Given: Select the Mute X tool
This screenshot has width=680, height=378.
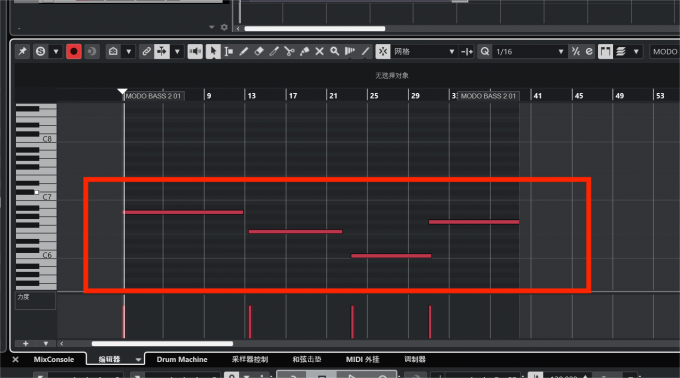Looking at the screenshot, I should (320, 52).
